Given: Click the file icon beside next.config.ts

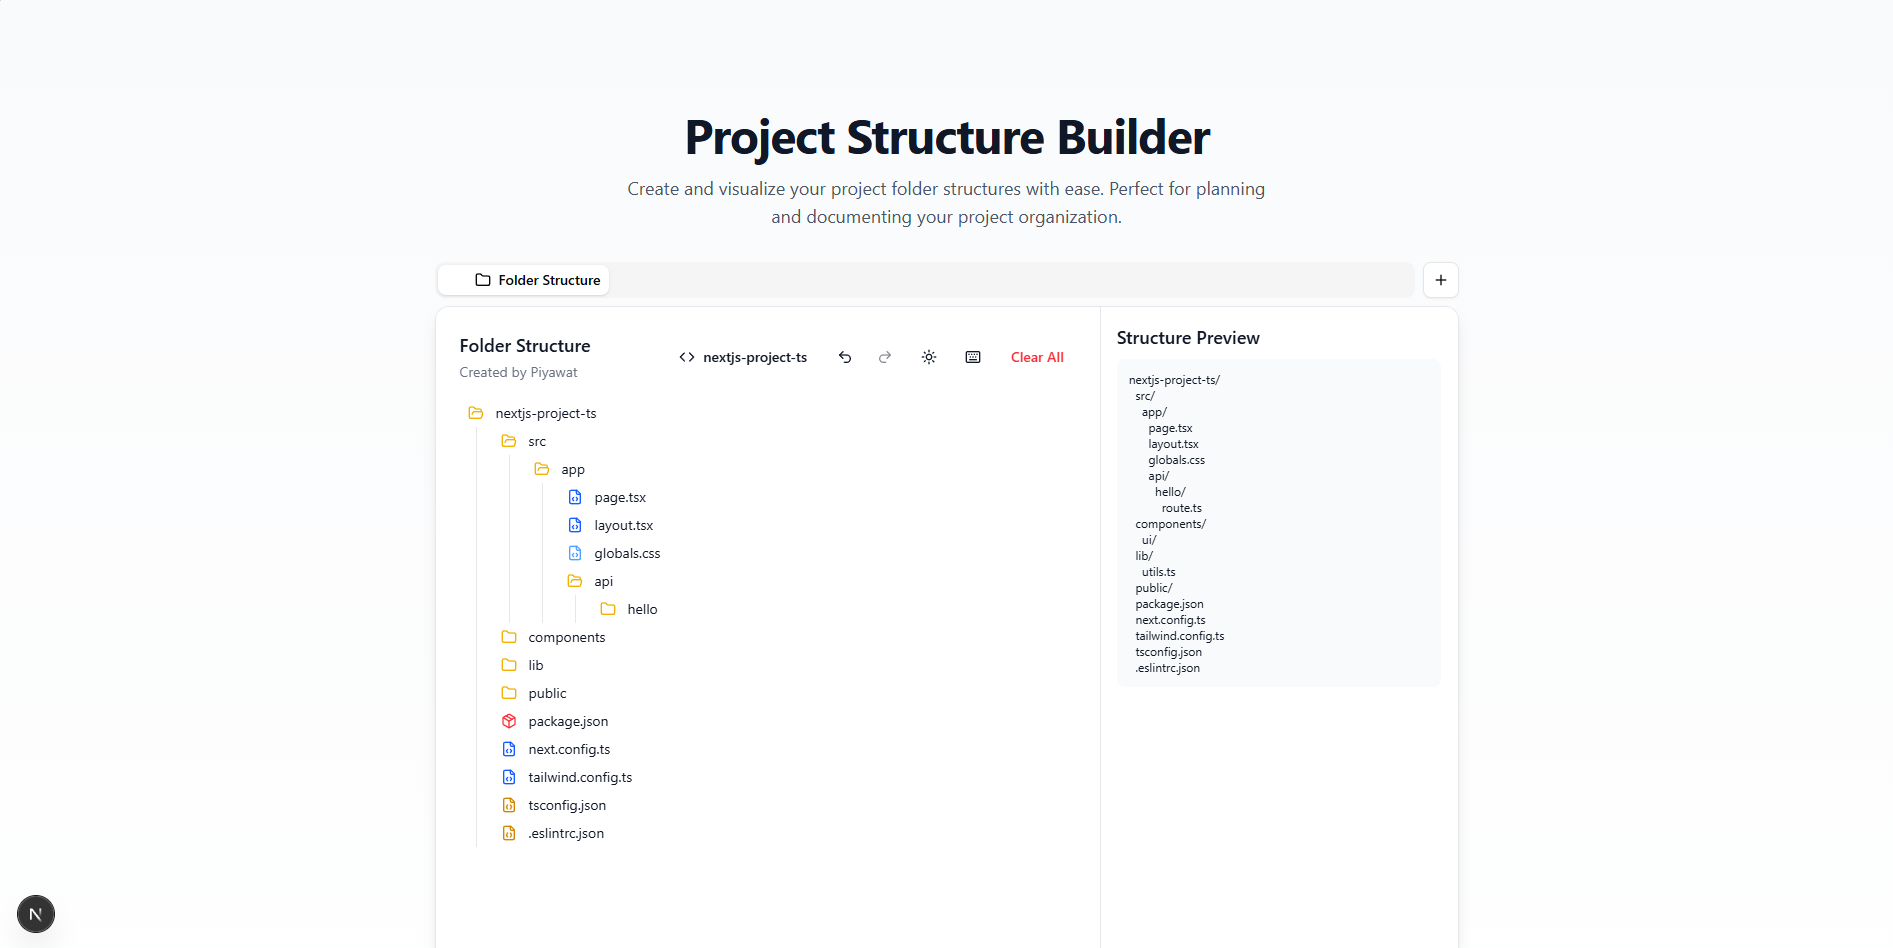Looking at the screenshot, I should pos(509,749).
